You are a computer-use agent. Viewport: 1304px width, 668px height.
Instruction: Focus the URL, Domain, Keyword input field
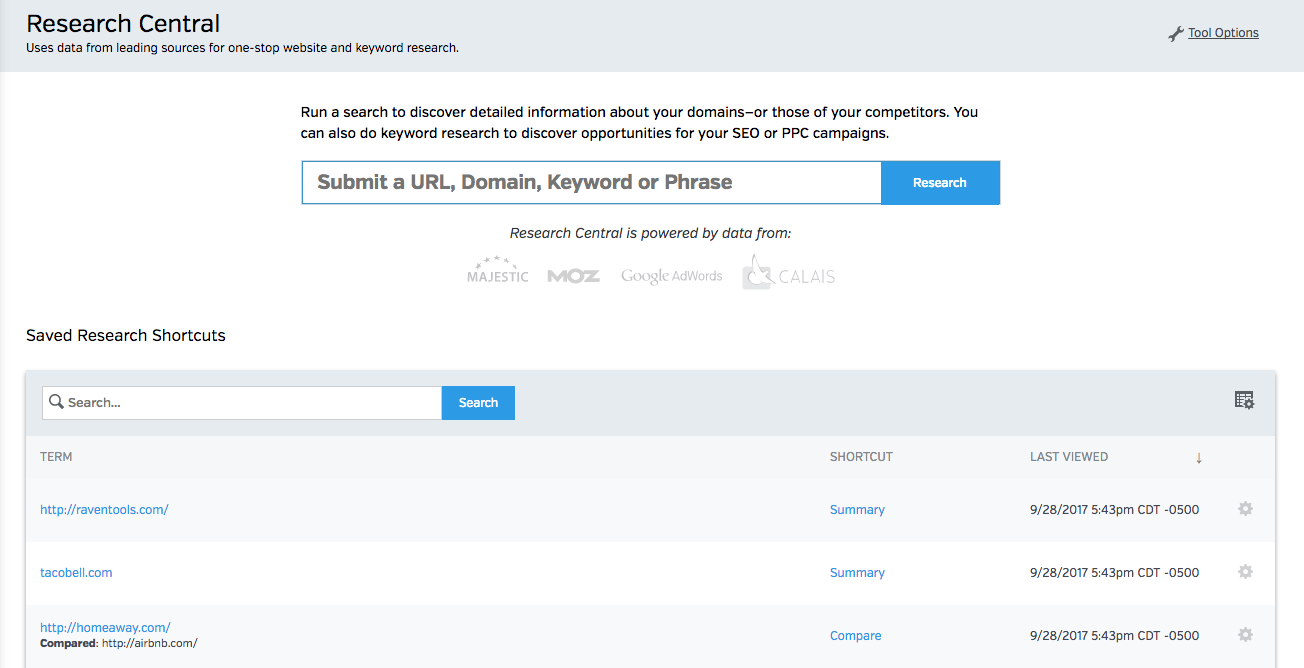pos(591,183)
